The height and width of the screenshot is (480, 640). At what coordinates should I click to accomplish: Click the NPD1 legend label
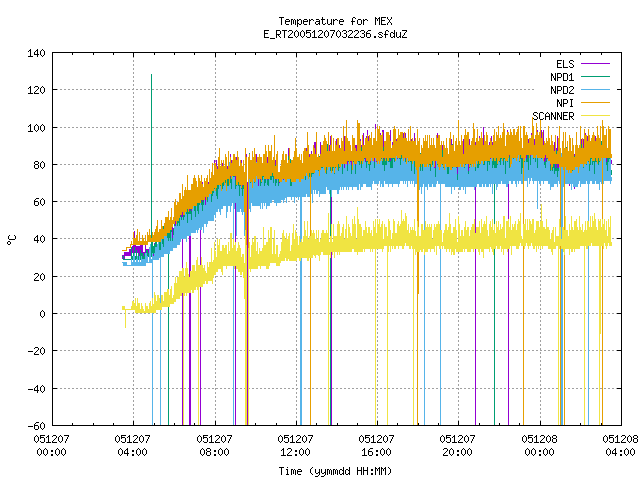click(562, 77)
